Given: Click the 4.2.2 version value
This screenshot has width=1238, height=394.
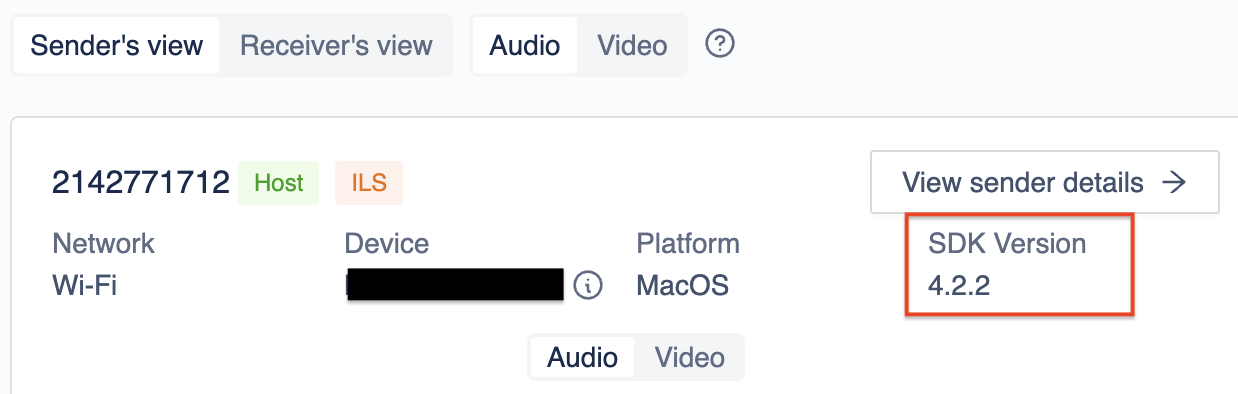Looking at the screenshot, I should pyautogui.click(x=958, y=286).
